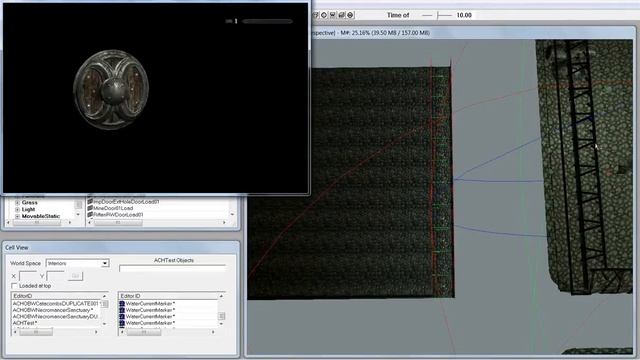The width and height of the screenshot is (640, 360).
Task: Click the ACHTest Objects filter field
Action: [172, 268]
